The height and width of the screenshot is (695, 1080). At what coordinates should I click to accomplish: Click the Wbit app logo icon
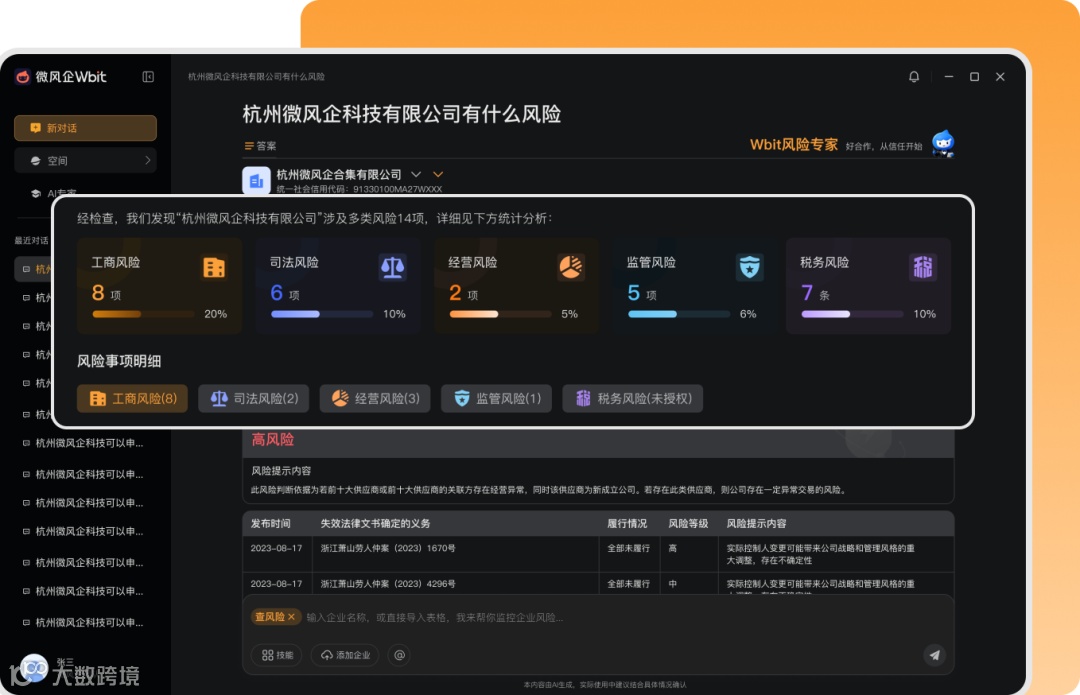click(x=23, y=76)
